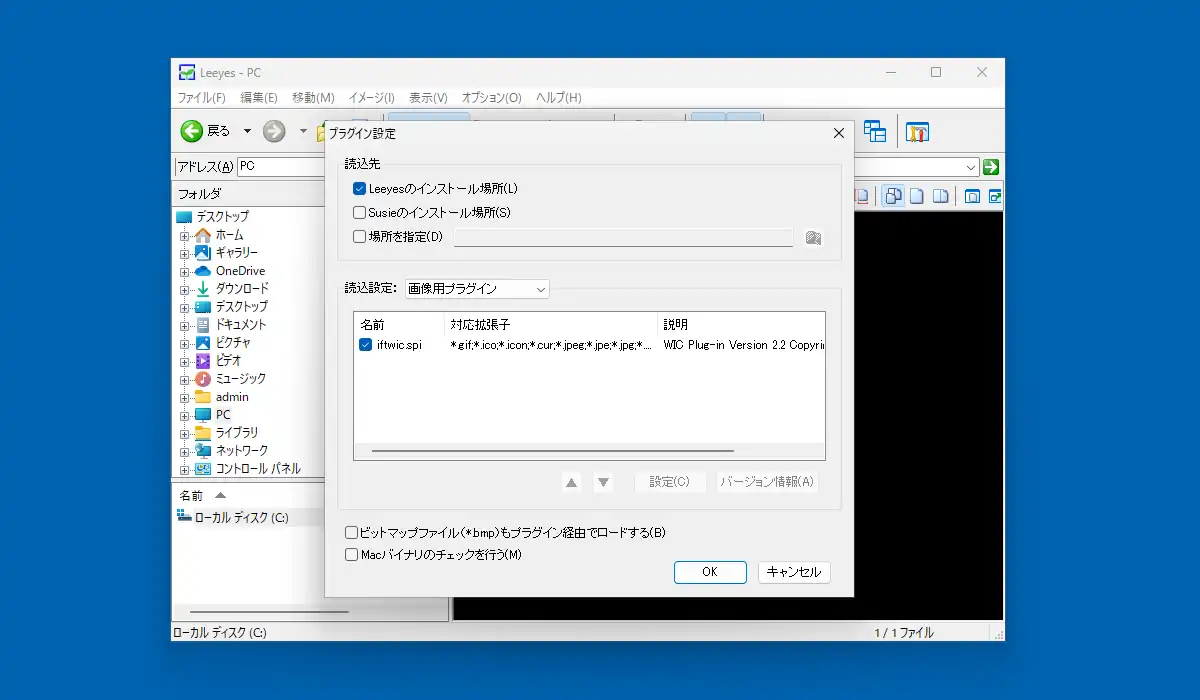Toggle the iftwic.spi plugin checkbox
This screenshot has width=1200, height=700.
(x=365, y=345)
